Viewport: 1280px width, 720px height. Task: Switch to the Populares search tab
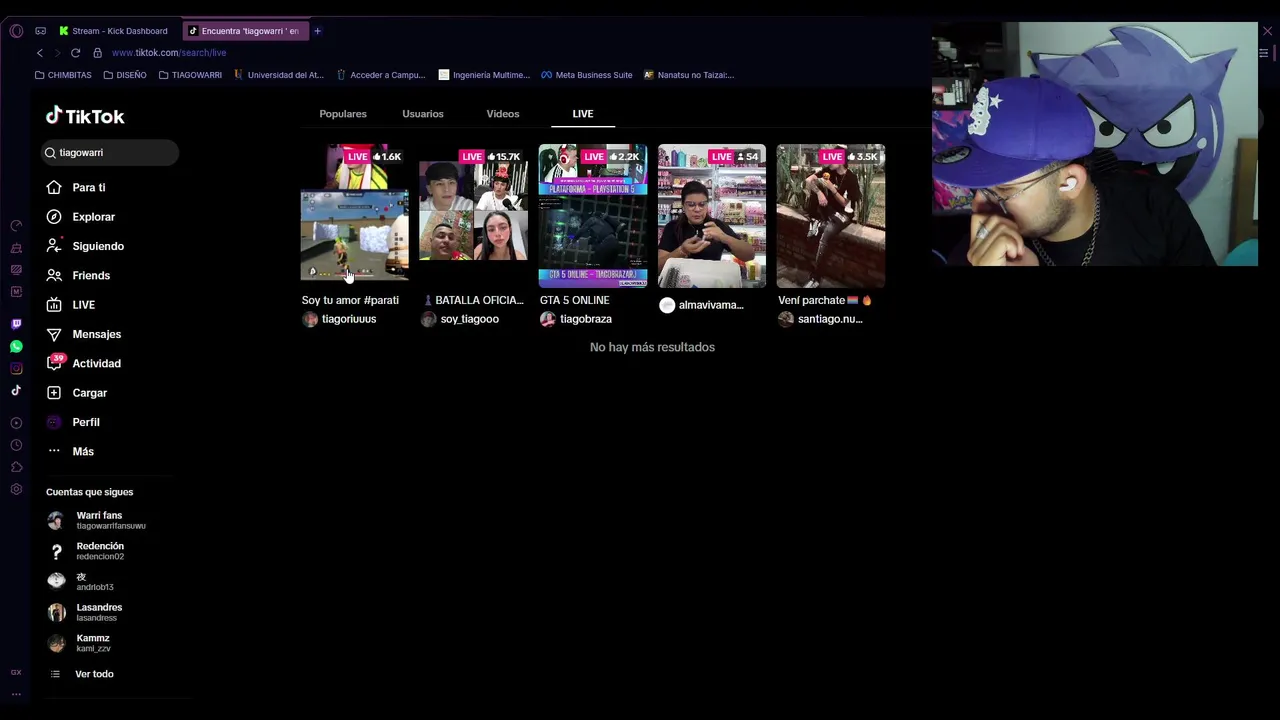[343, 114]
